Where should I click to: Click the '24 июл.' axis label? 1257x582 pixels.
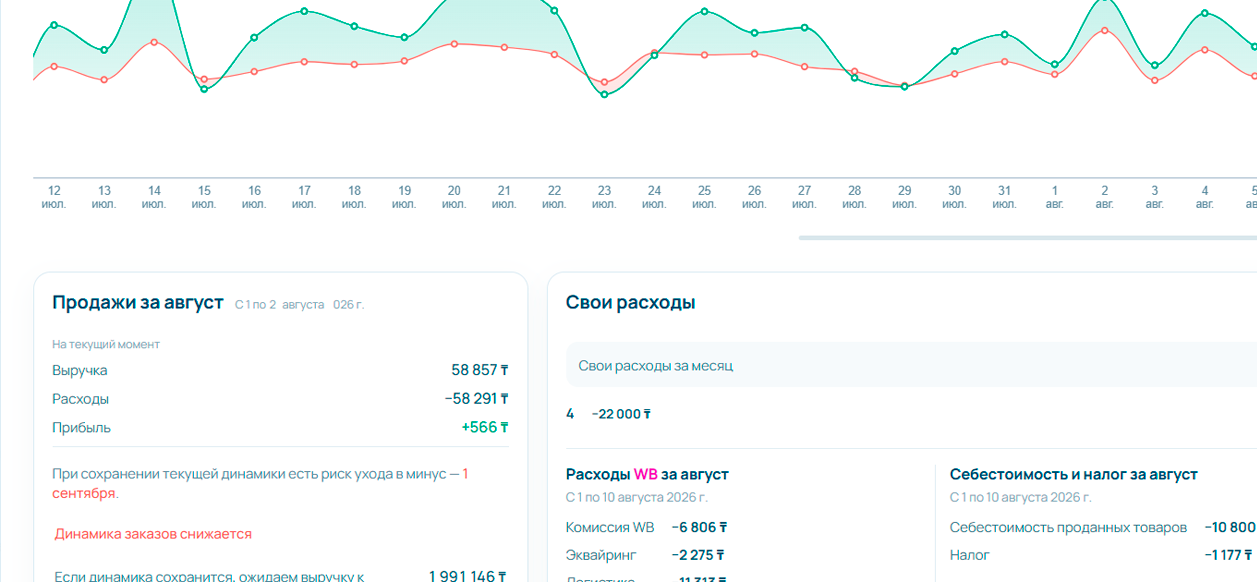(x=654, y=197)
